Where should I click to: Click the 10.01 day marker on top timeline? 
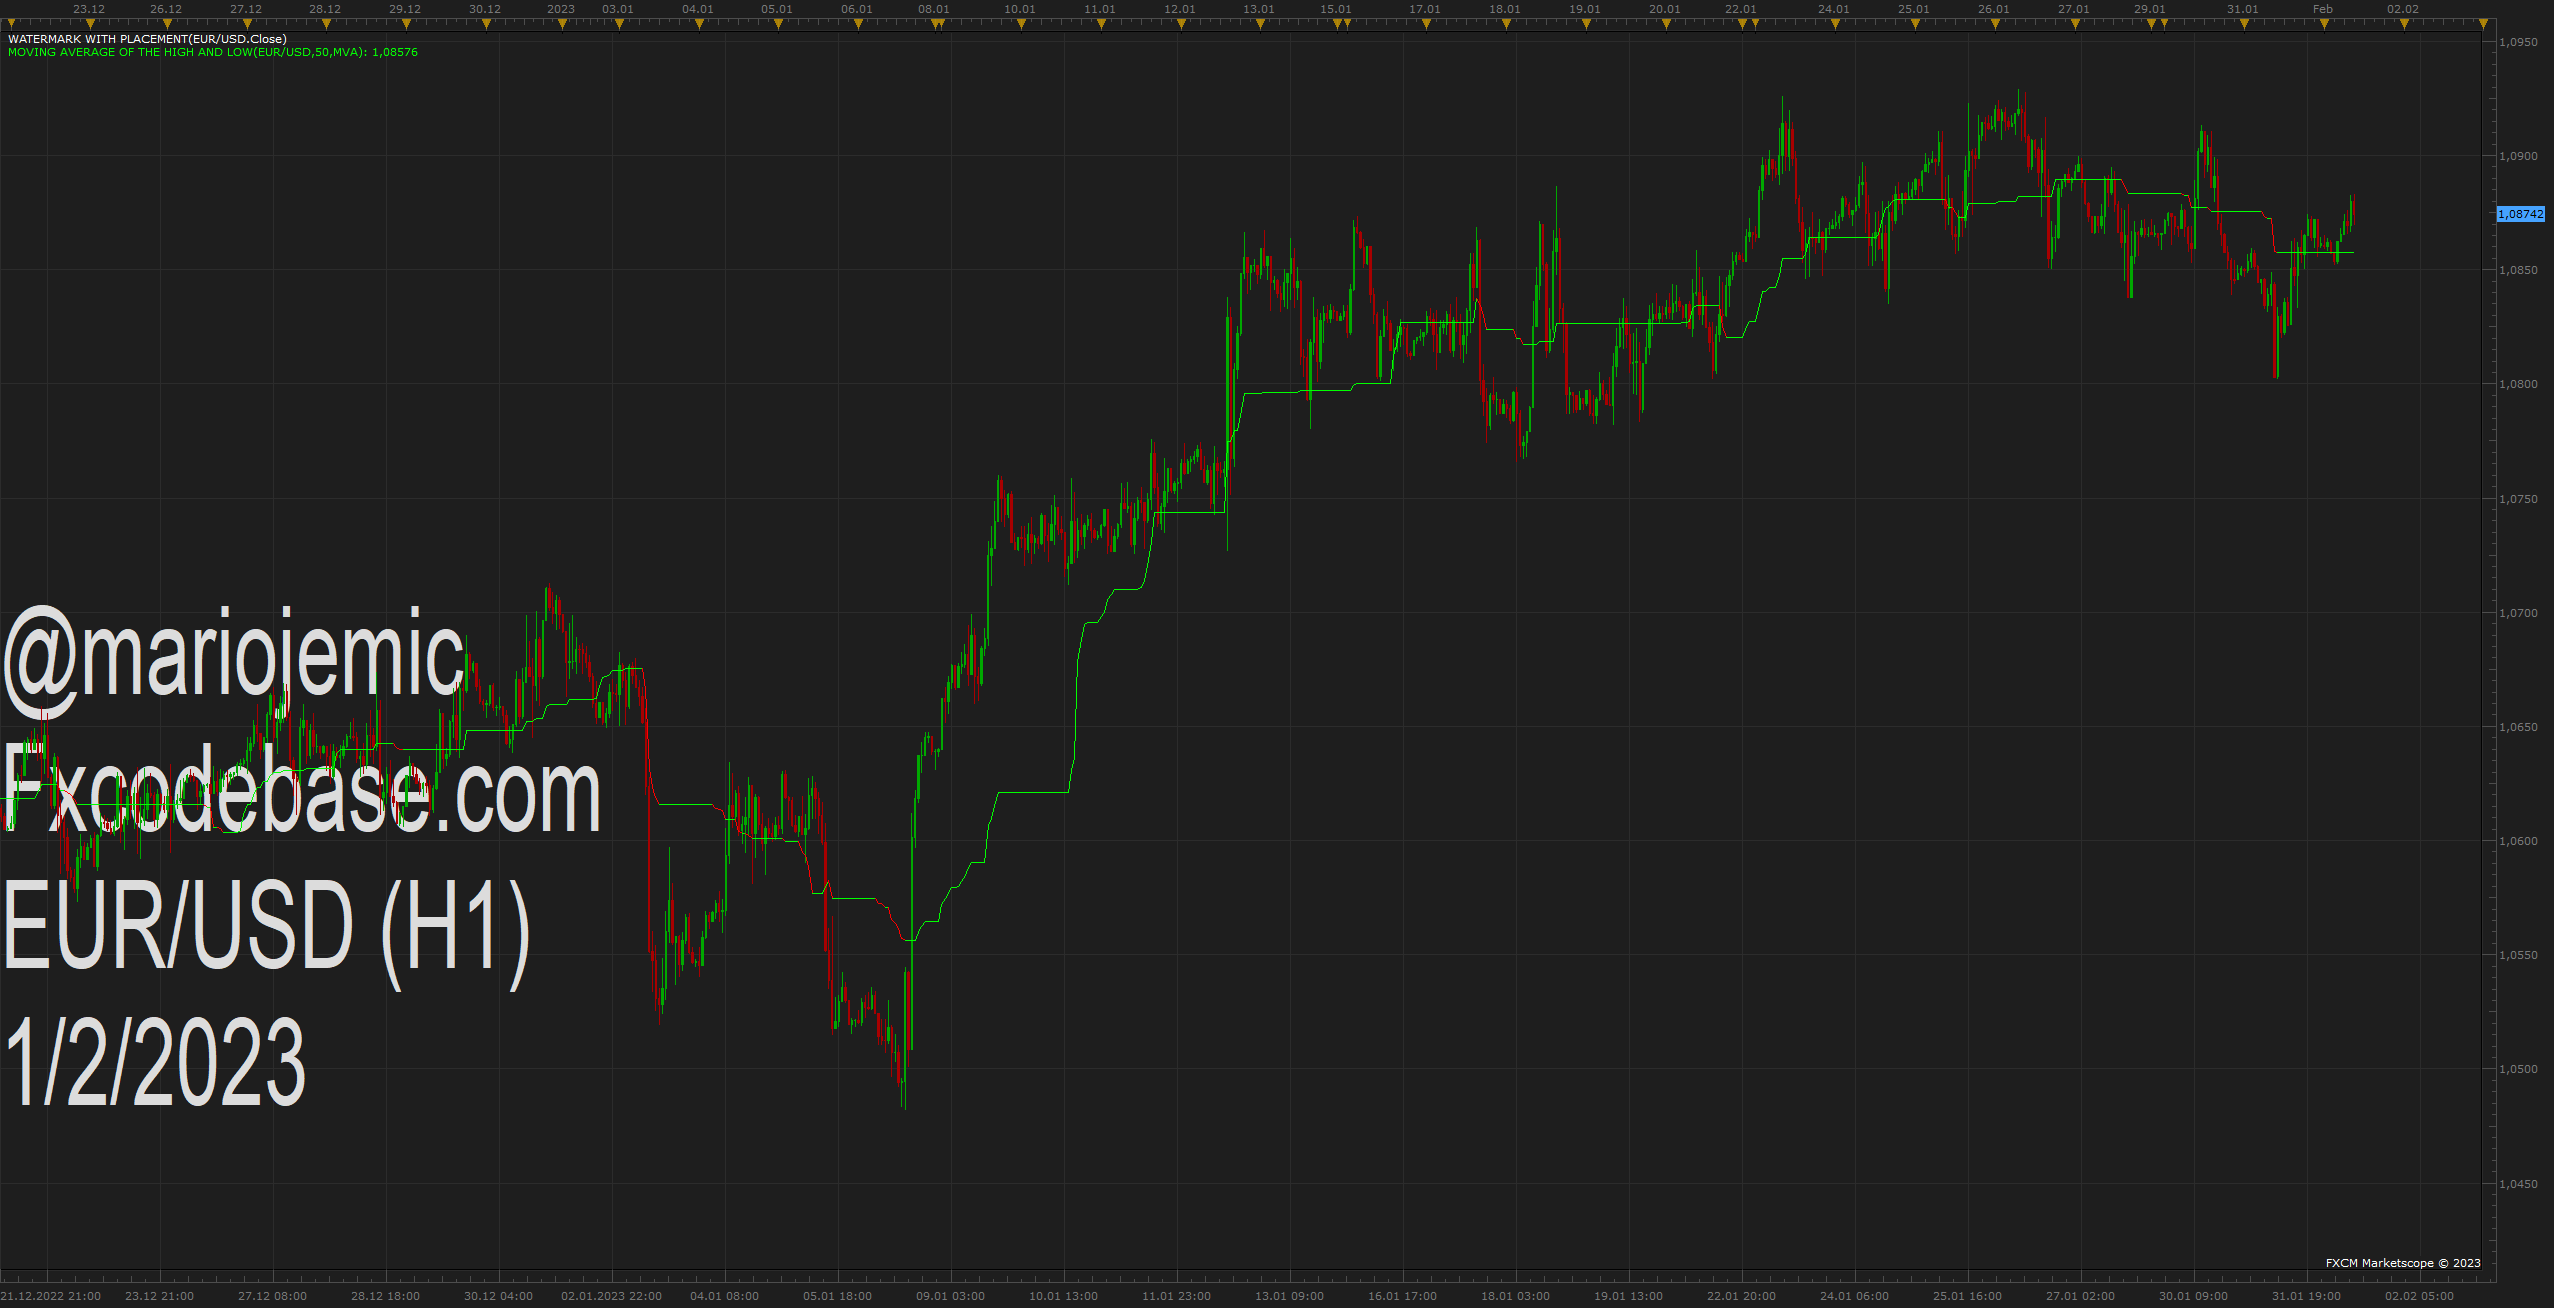point(1020,9)
